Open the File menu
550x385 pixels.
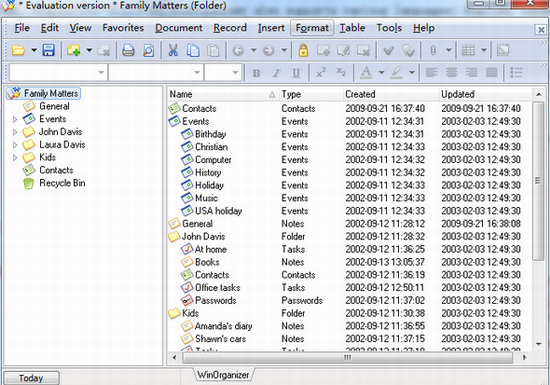(x=22, y=28)
